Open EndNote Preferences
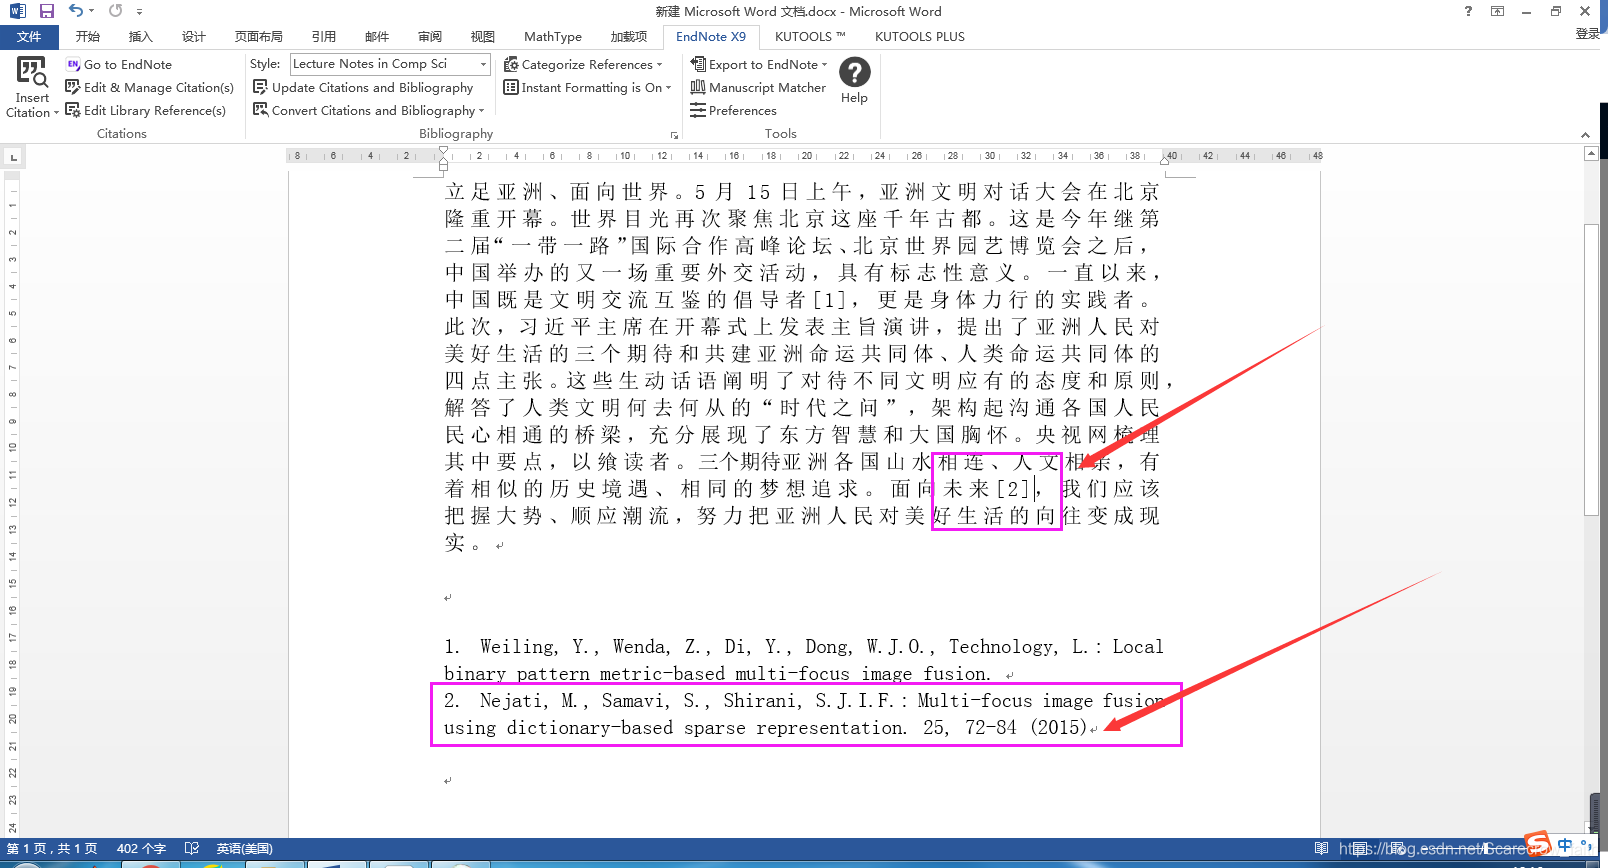Viewport: 1608px width, 868px height. (734, 110)
